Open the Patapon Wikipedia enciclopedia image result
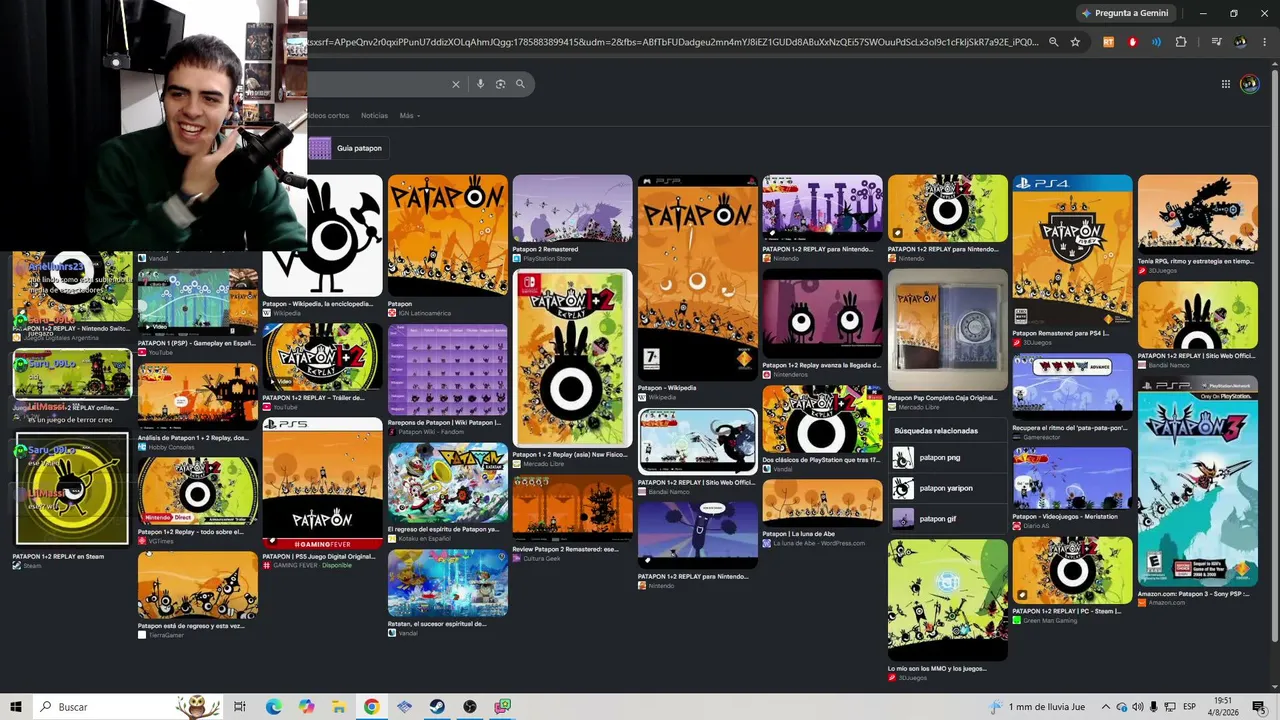This screenshot has height=720, width=1280. coord(322,236)
